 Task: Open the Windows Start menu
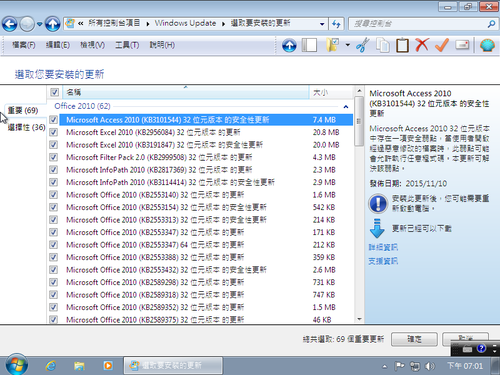(16, 365)
